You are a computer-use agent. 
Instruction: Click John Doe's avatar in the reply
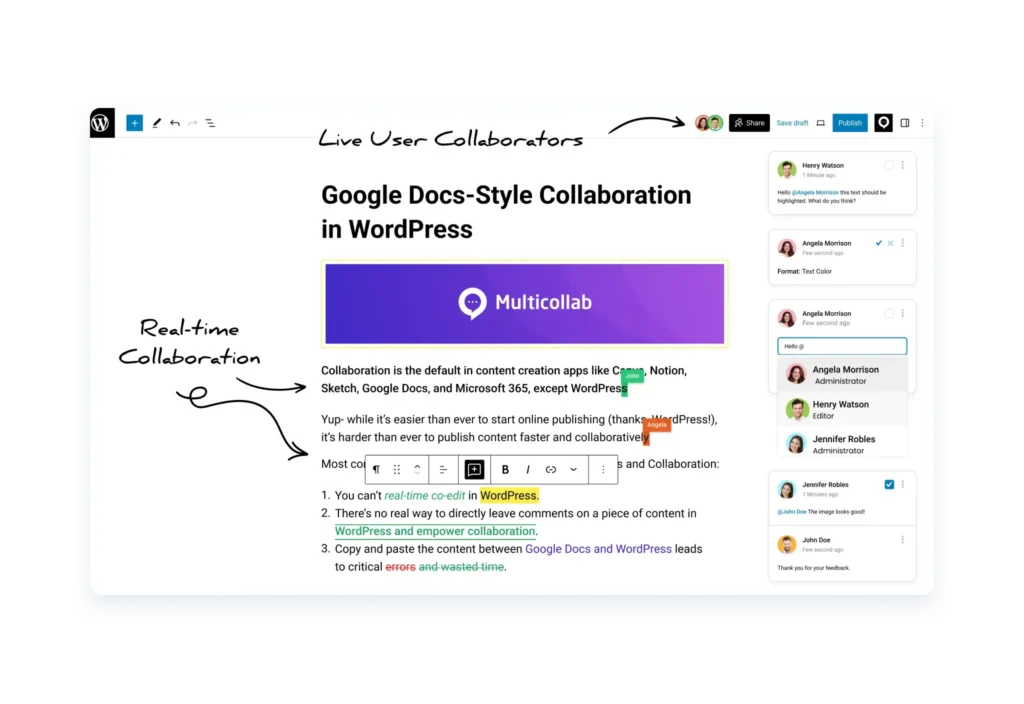pos(787,544)
